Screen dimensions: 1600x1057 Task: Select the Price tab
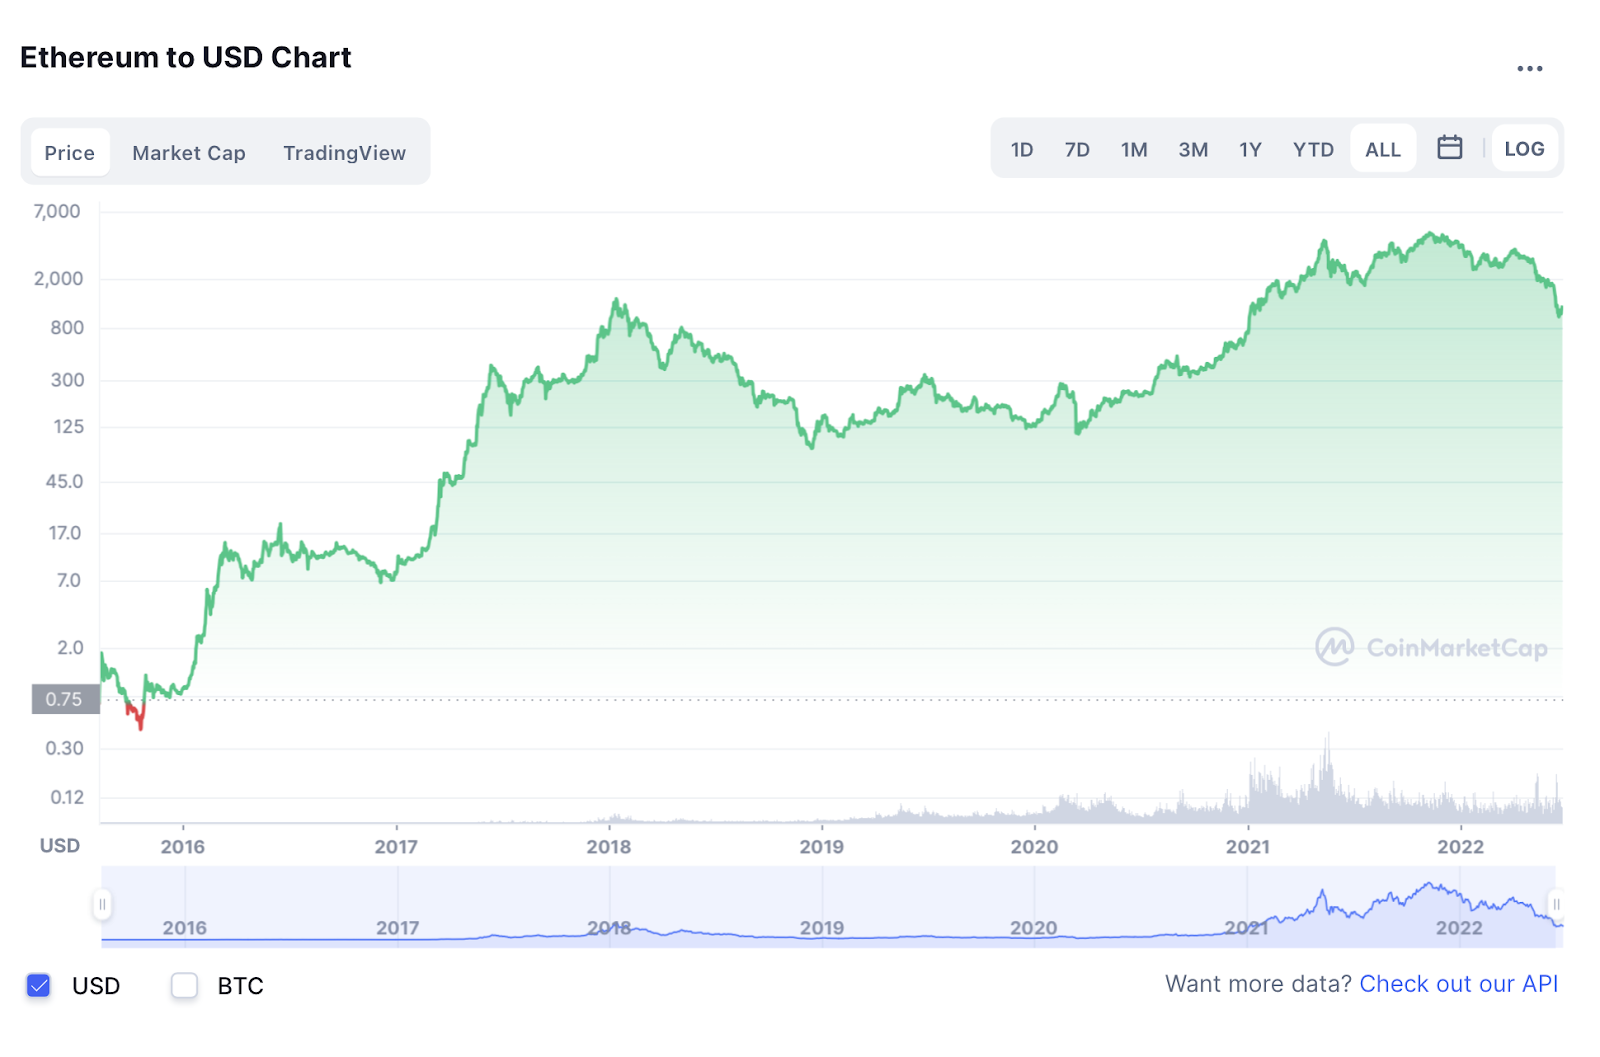tap(70, 153)
